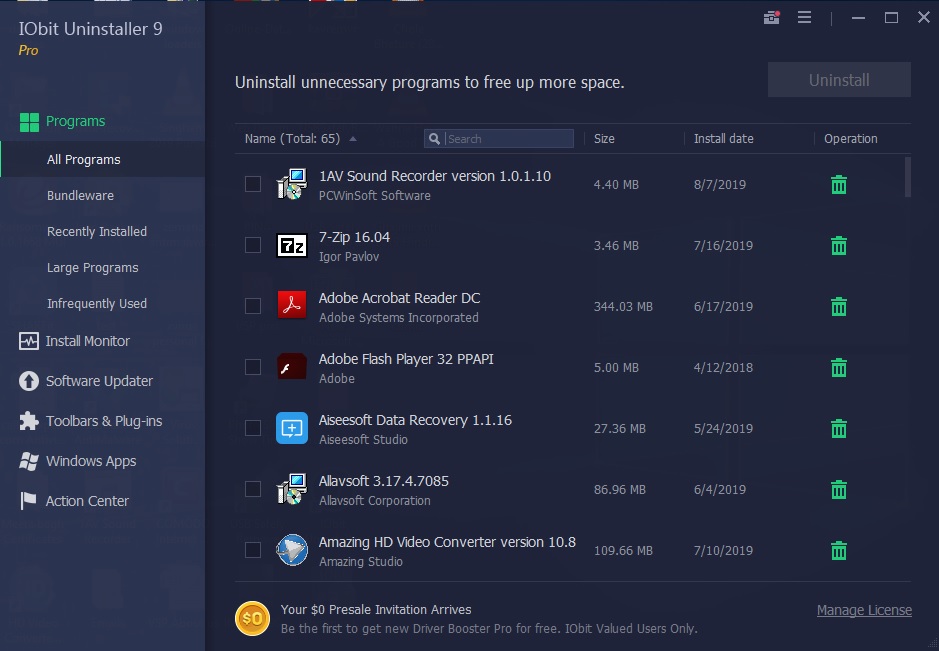This screenshot has height=651, width=939.
Task: Open the hamburger options menu
Action: click(x=804, y=17)
